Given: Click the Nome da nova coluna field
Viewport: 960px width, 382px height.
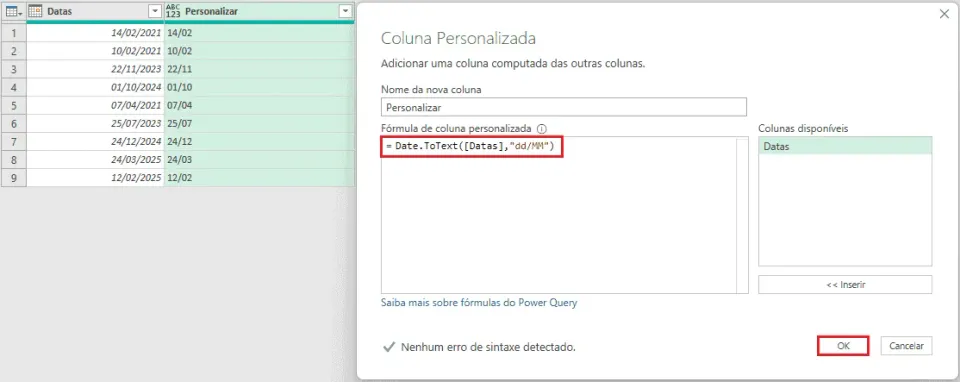Looking at the screenshot, I should point(564,107).
